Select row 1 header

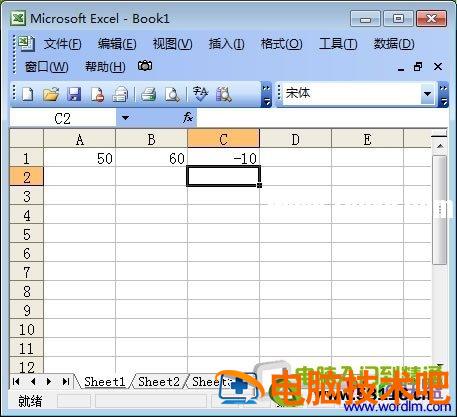(x=27, y=158)
